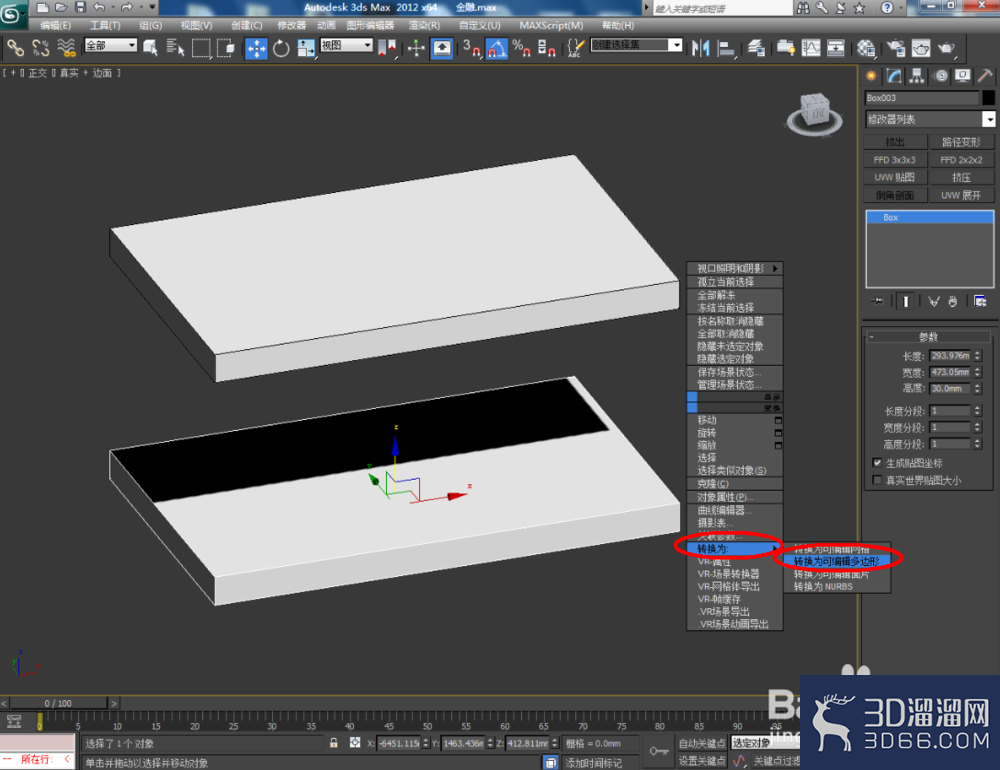Open the Utilities panel hammer tab
Image resolution: width=1000 pixels, height=770 pixels.
coord(985,77)
